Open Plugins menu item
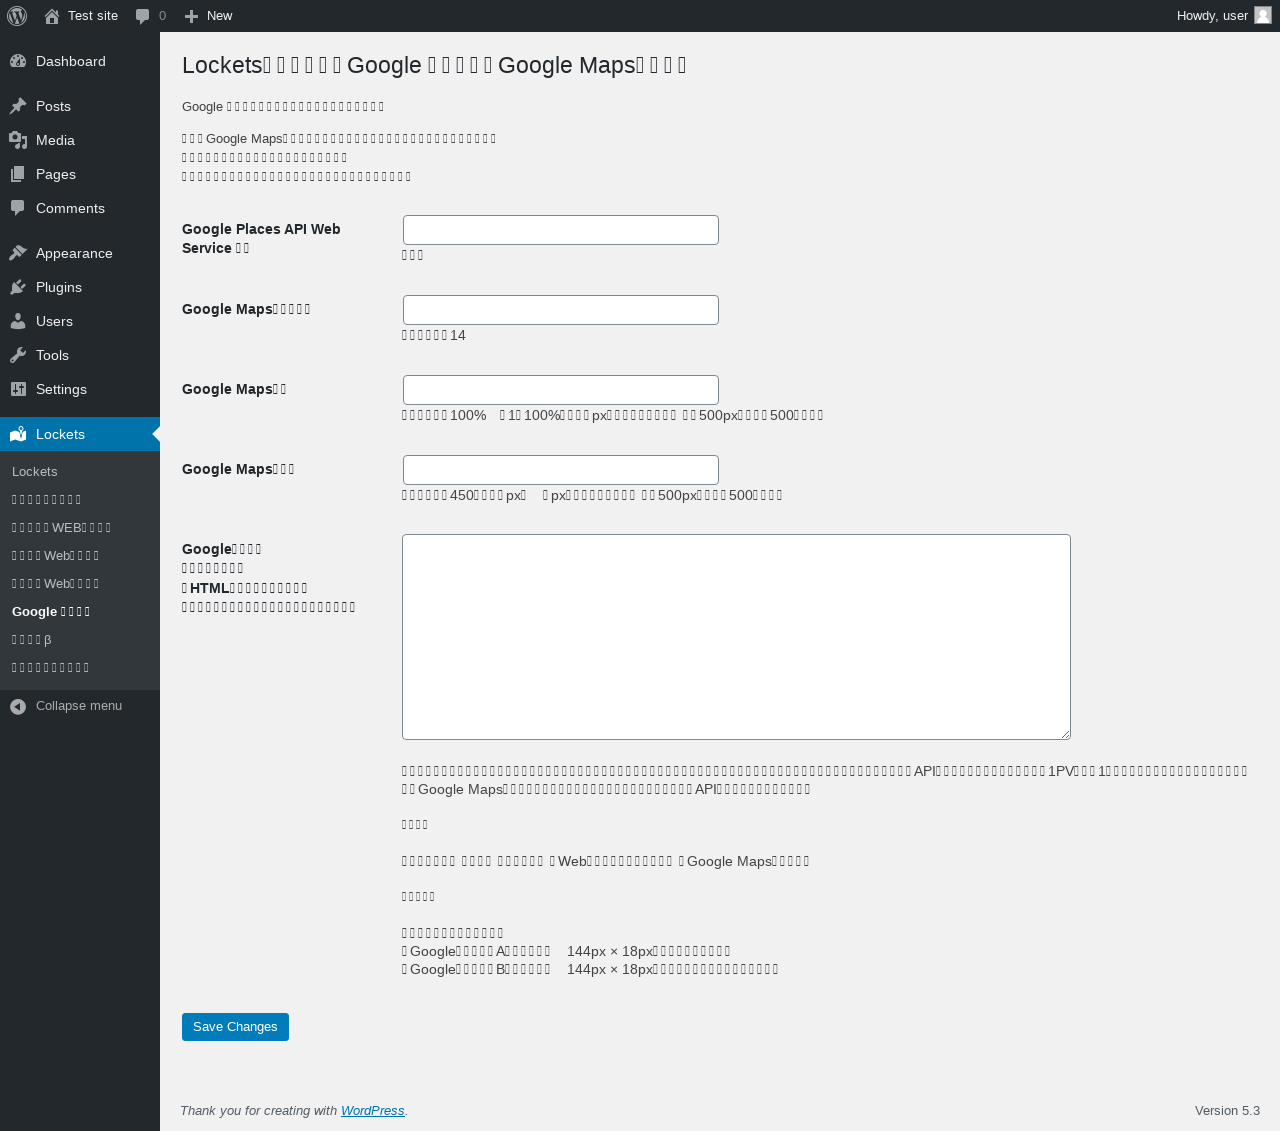 (x=80, y=287)
